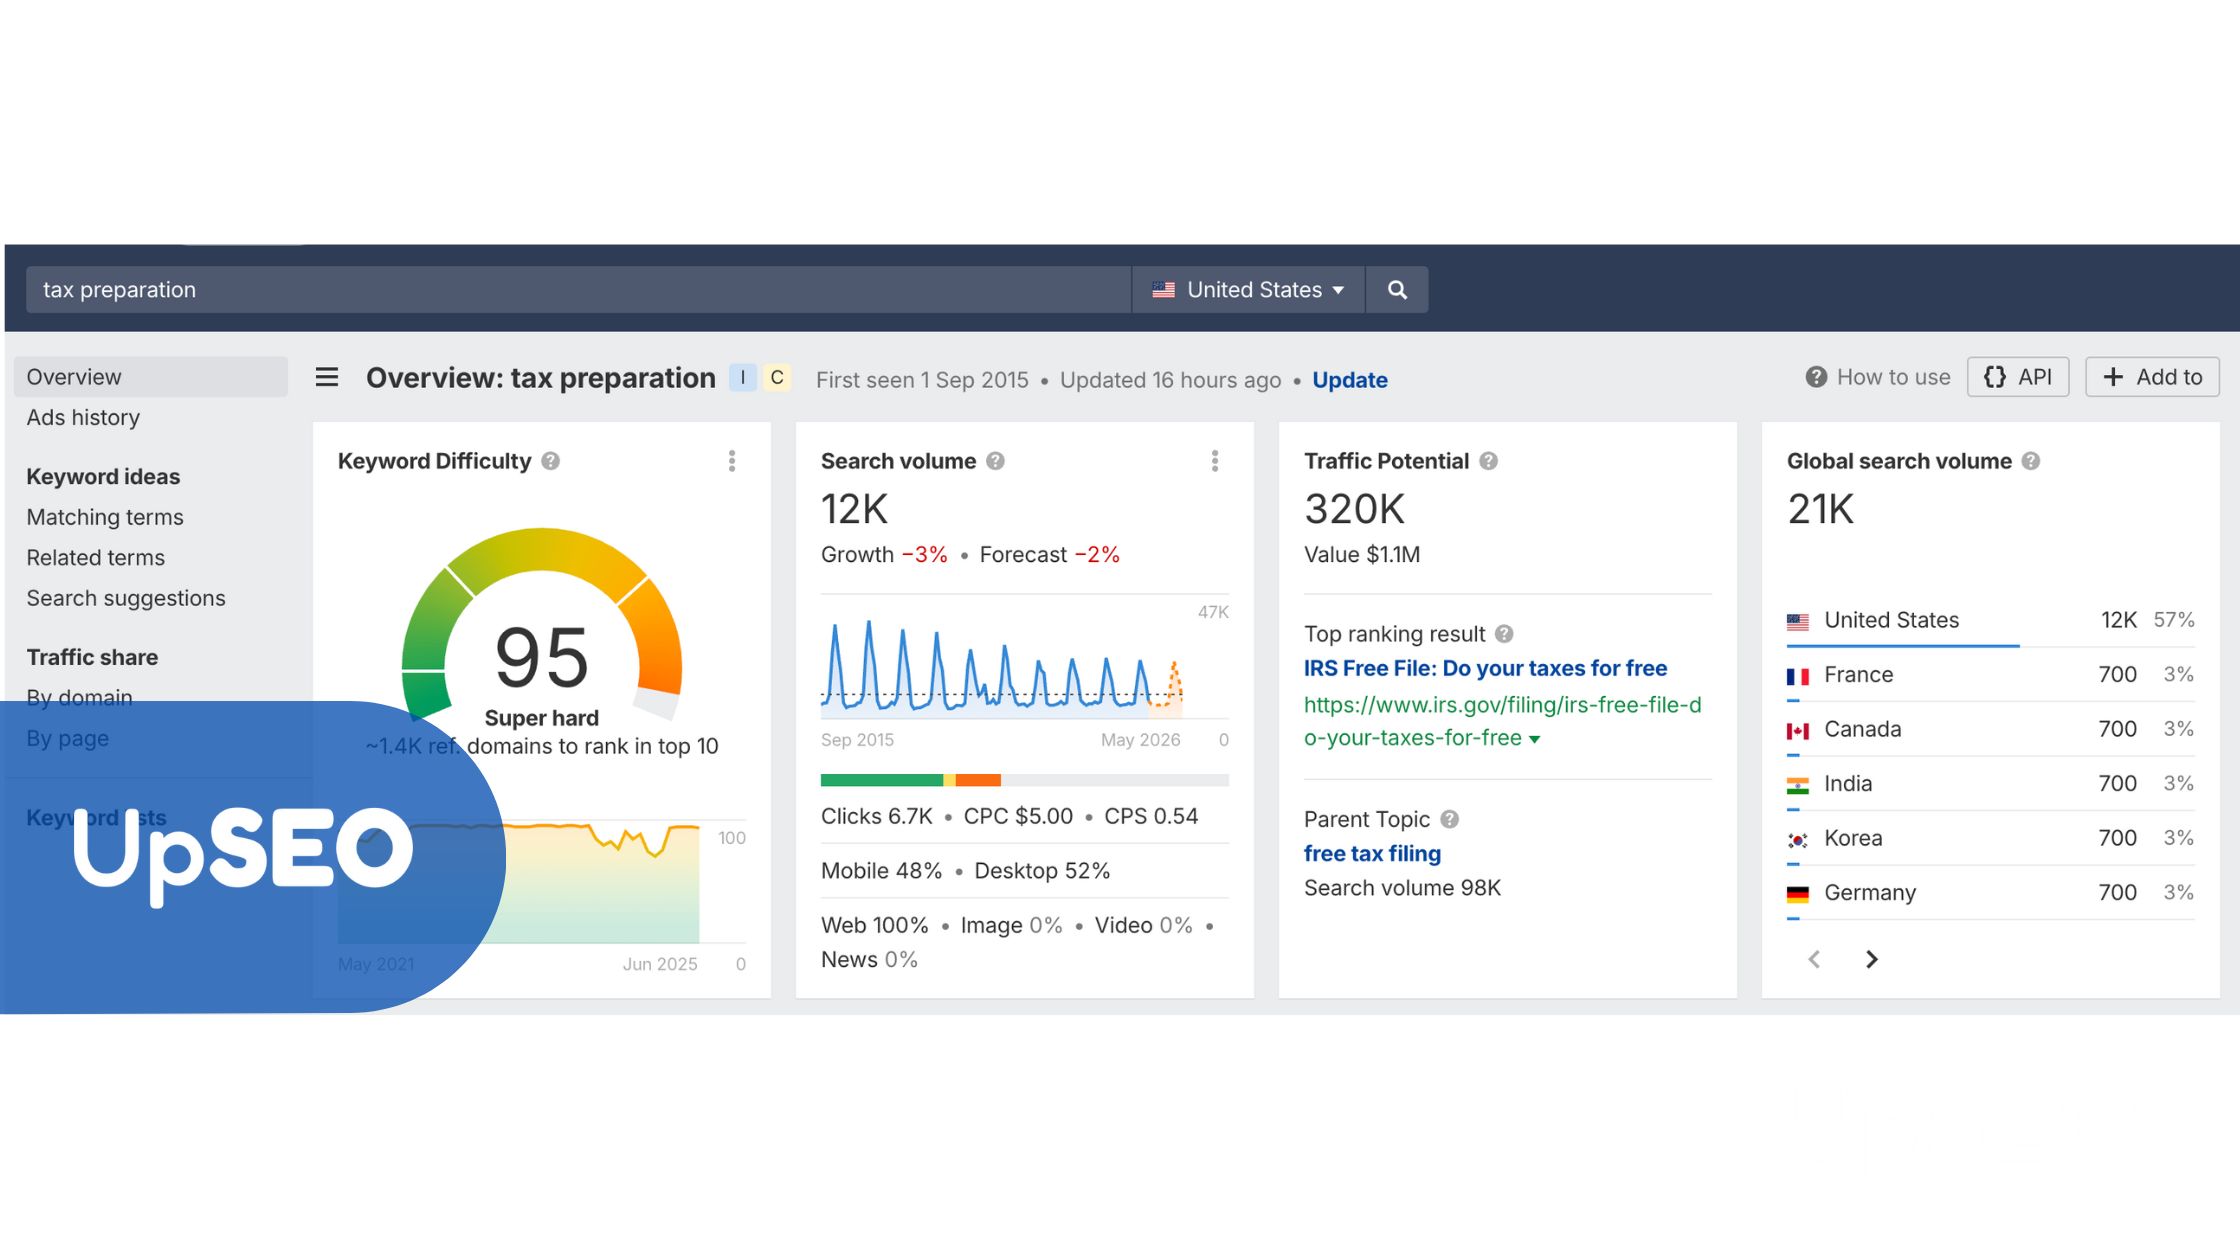Viewport: 2240px width, 1260px height.
Task: Toggle the hamburger sidebar menu icon
Action: [327, 378]
